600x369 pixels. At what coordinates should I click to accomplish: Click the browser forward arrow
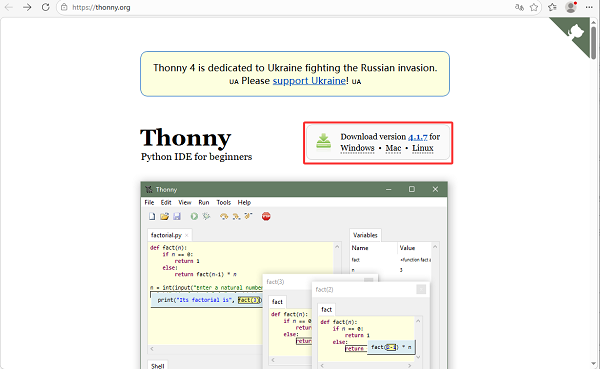pyautogui.click(x=27, y=7)
